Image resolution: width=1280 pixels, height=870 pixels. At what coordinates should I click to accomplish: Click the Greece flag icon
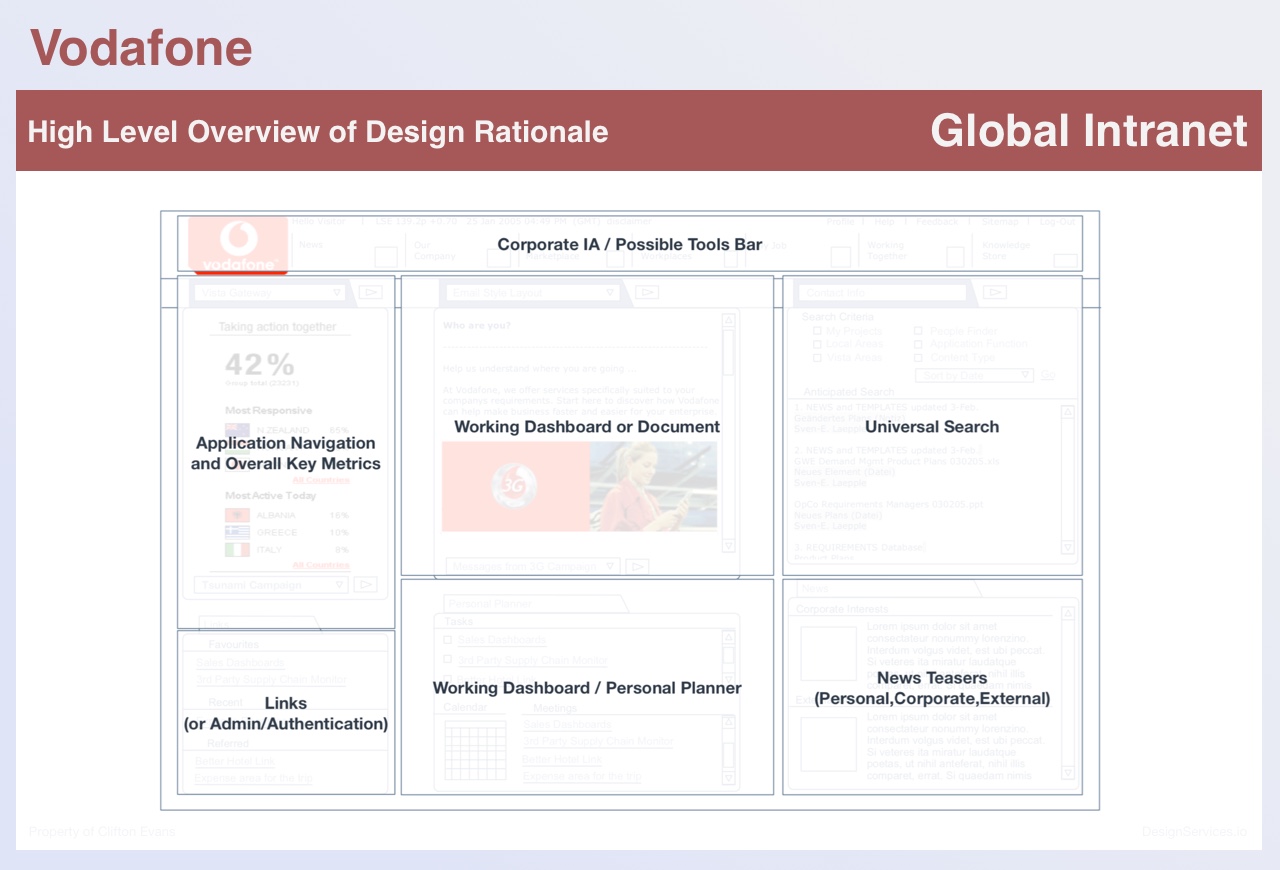(237, 532)
